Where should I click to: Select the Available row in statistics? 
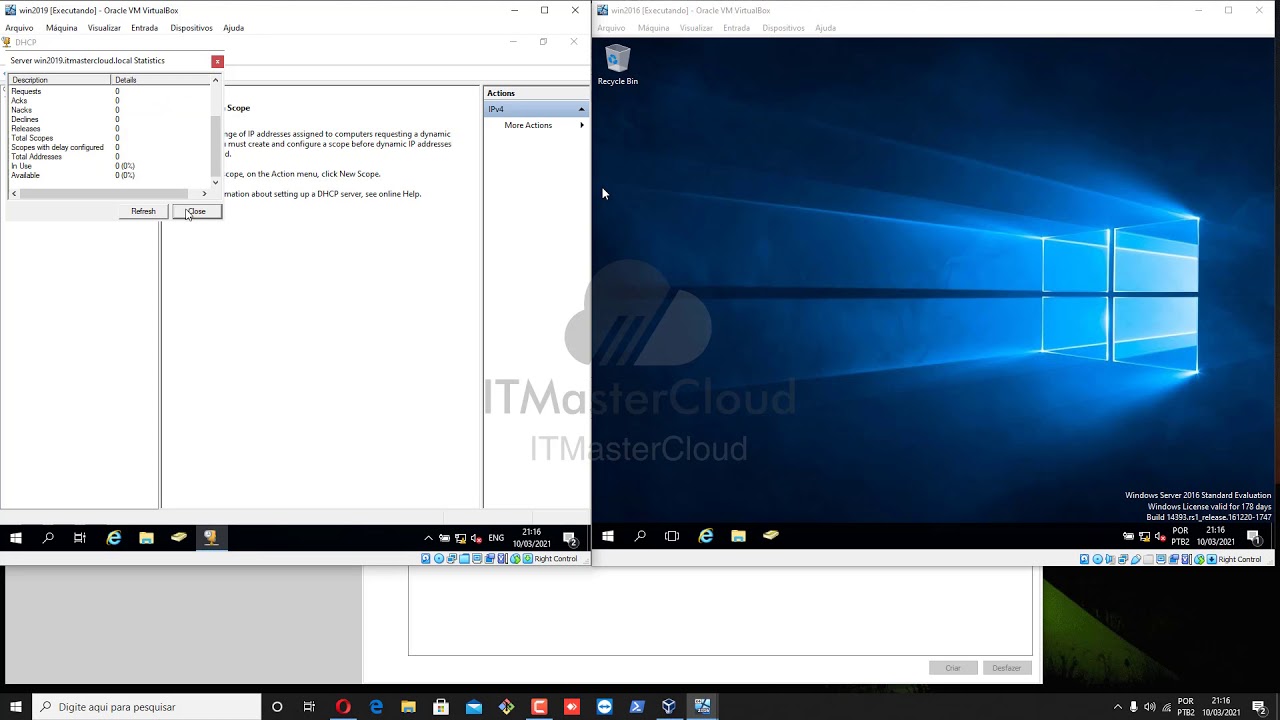[x=110, y=175]
